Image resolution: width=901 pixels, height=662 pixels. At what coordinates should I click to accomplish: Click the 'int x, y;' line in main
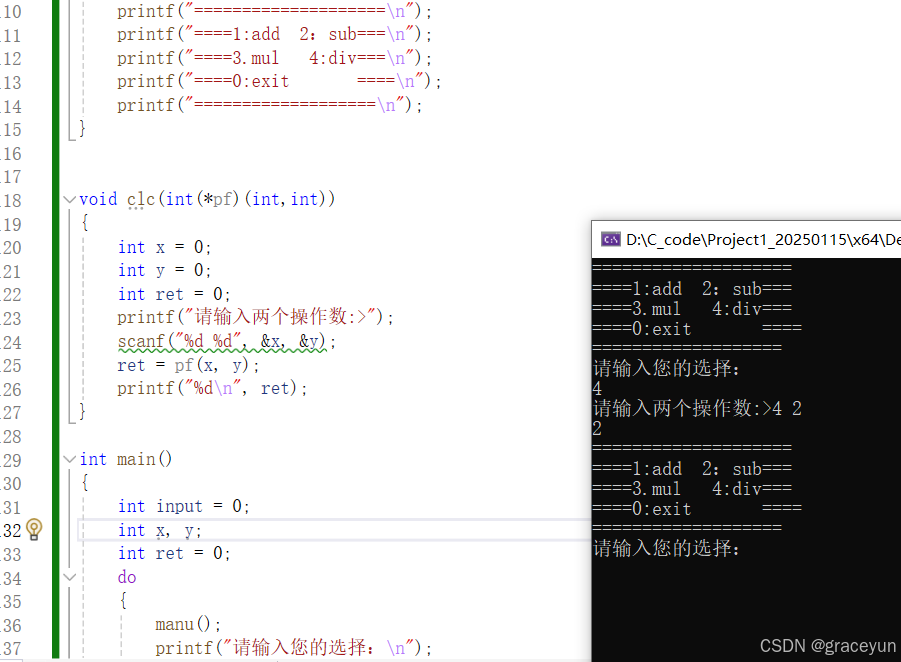click(159, 530)
